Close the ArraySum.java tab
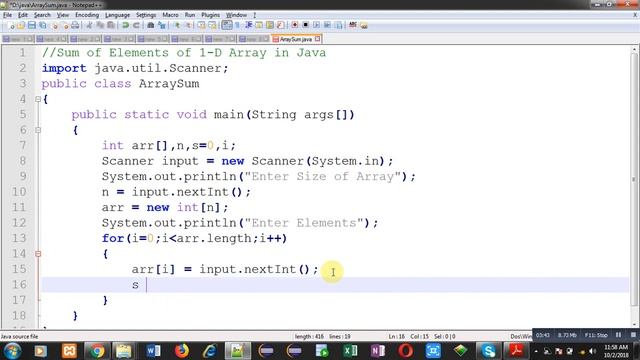Viewport: 640px width, 360px height. (x=318, y=39)
